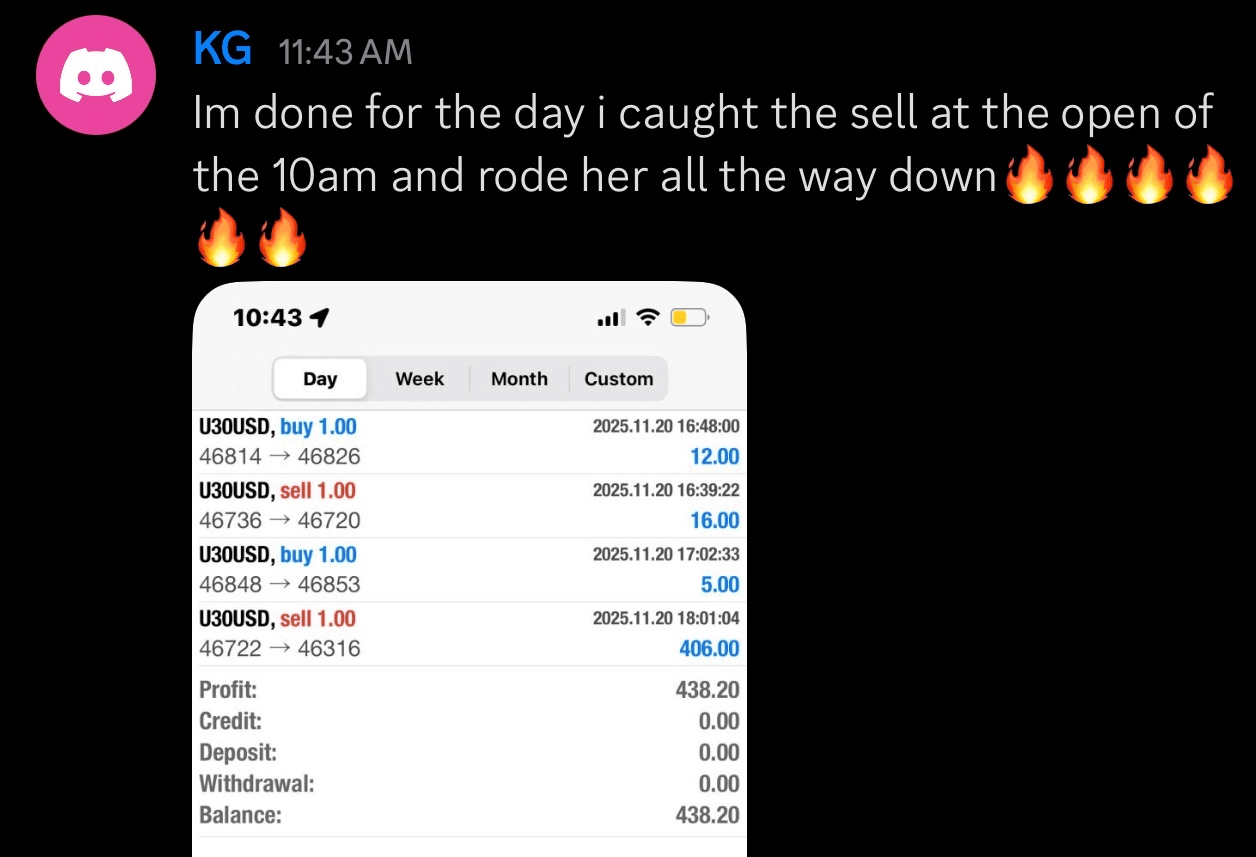This screenshot has width=1256, height=857.
Task: Open the U30USD sell trade with 406.00 profit
Action: tap(468, 634)
